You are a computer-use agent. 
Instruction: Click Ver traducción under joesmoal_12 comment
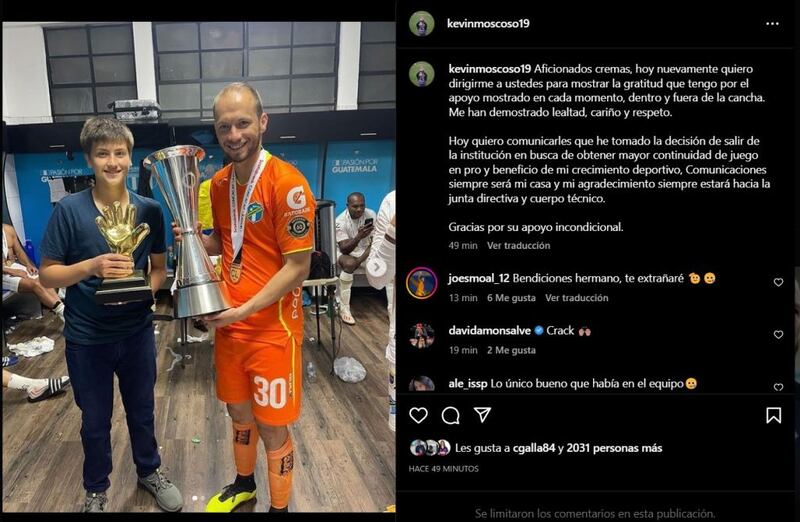coord(577,297)
